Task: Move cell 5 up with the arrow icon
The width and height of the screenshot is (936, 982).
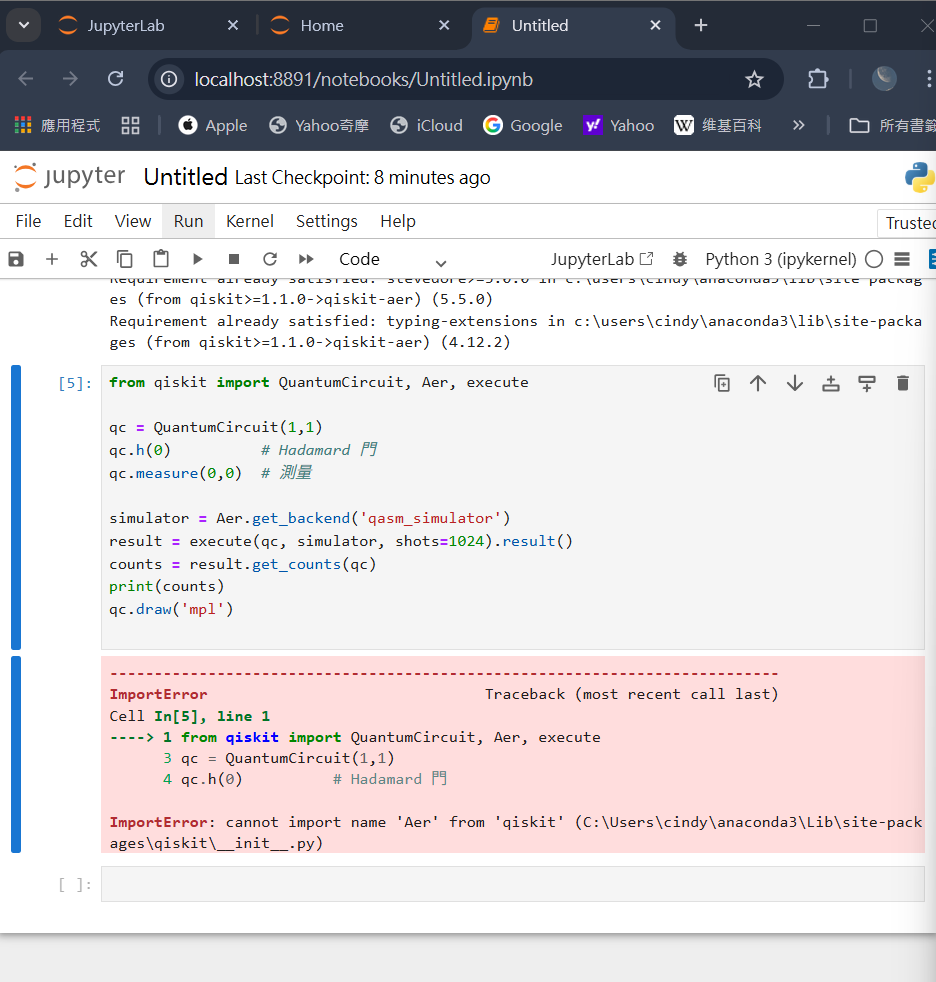Action: (758, 383)
